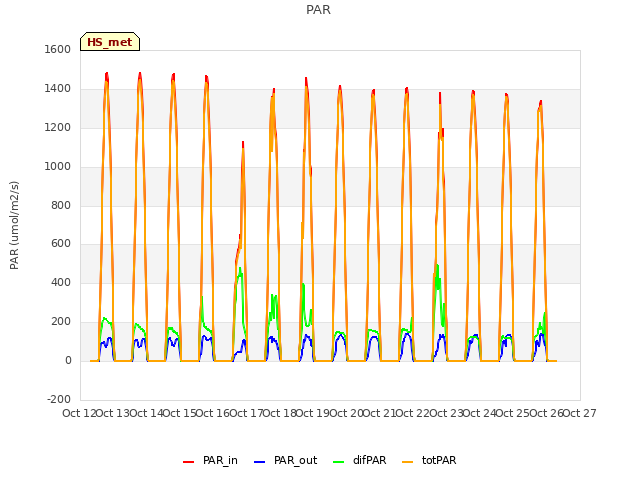Select the totPAR legend label
Screen dimensions: 640x480
click(439, 460)
